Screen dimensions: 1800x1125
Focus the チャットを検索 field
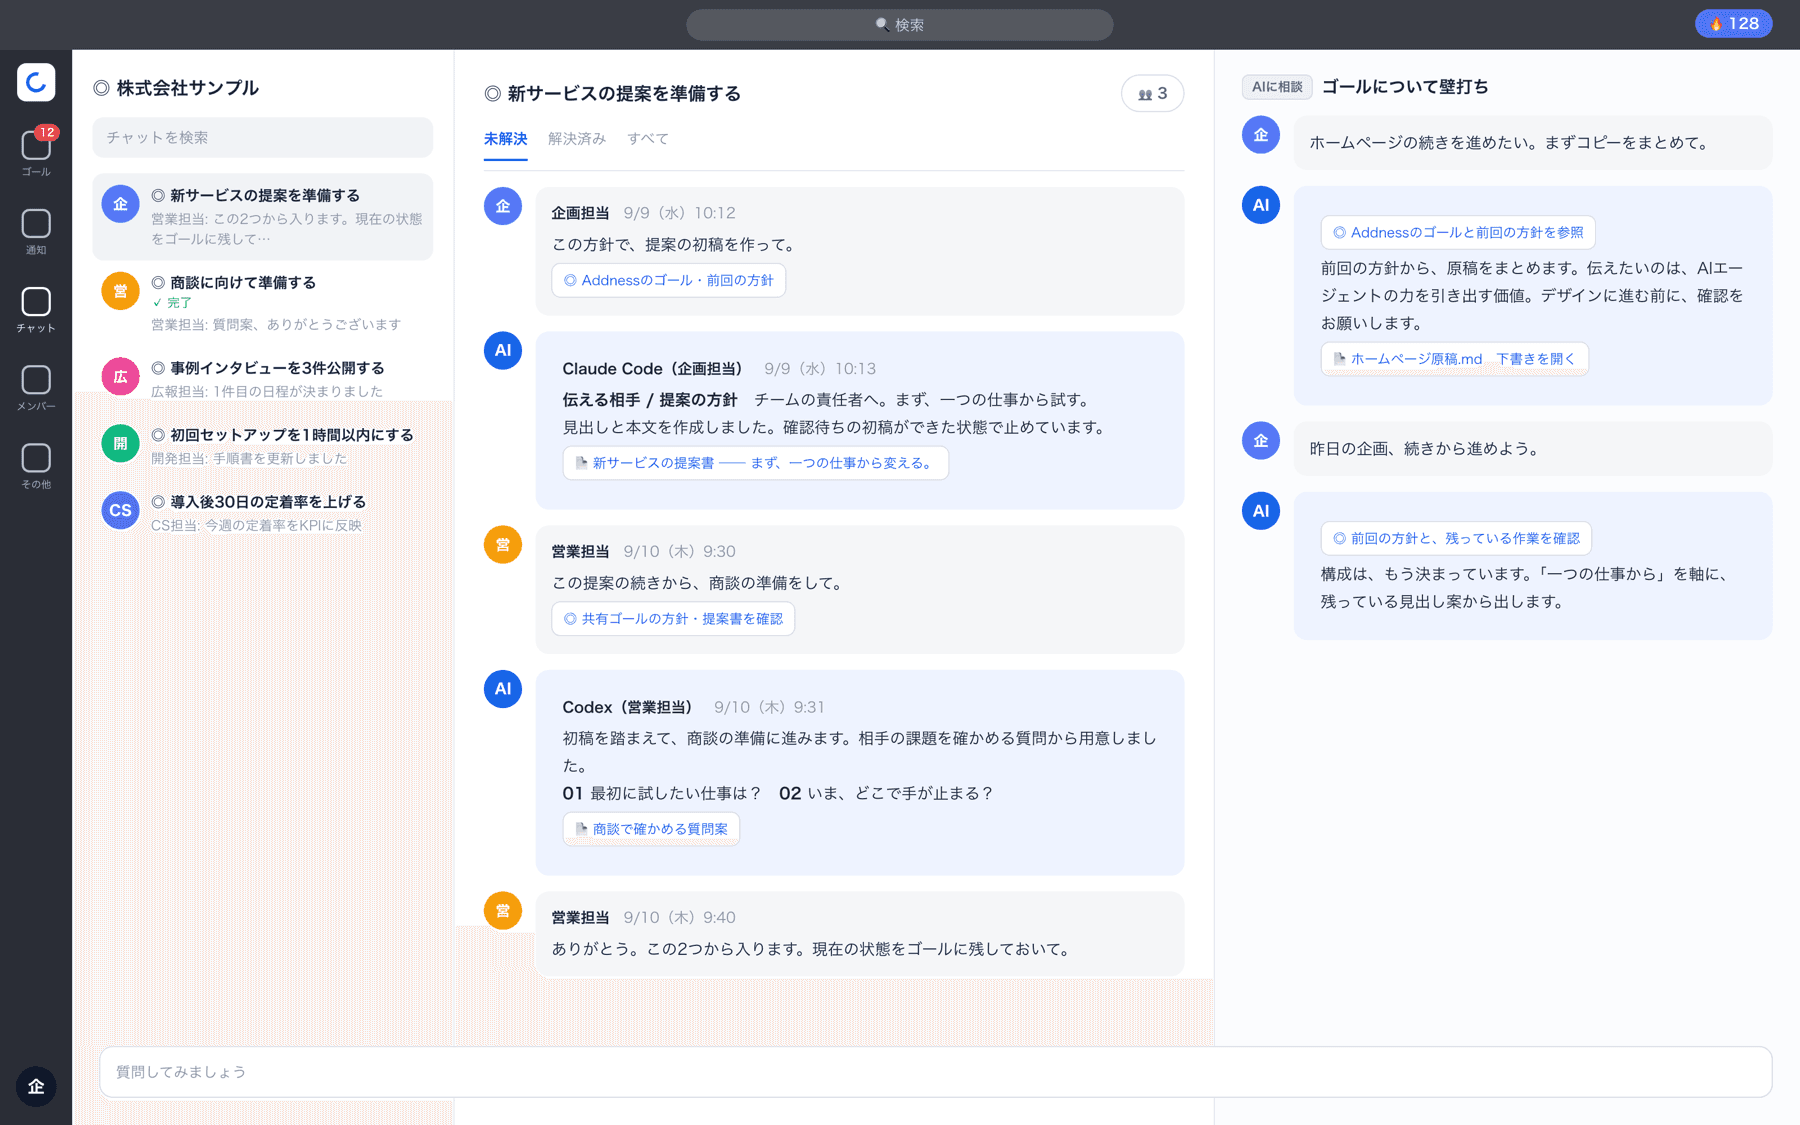pyautogui.click(x=263, y=138)
